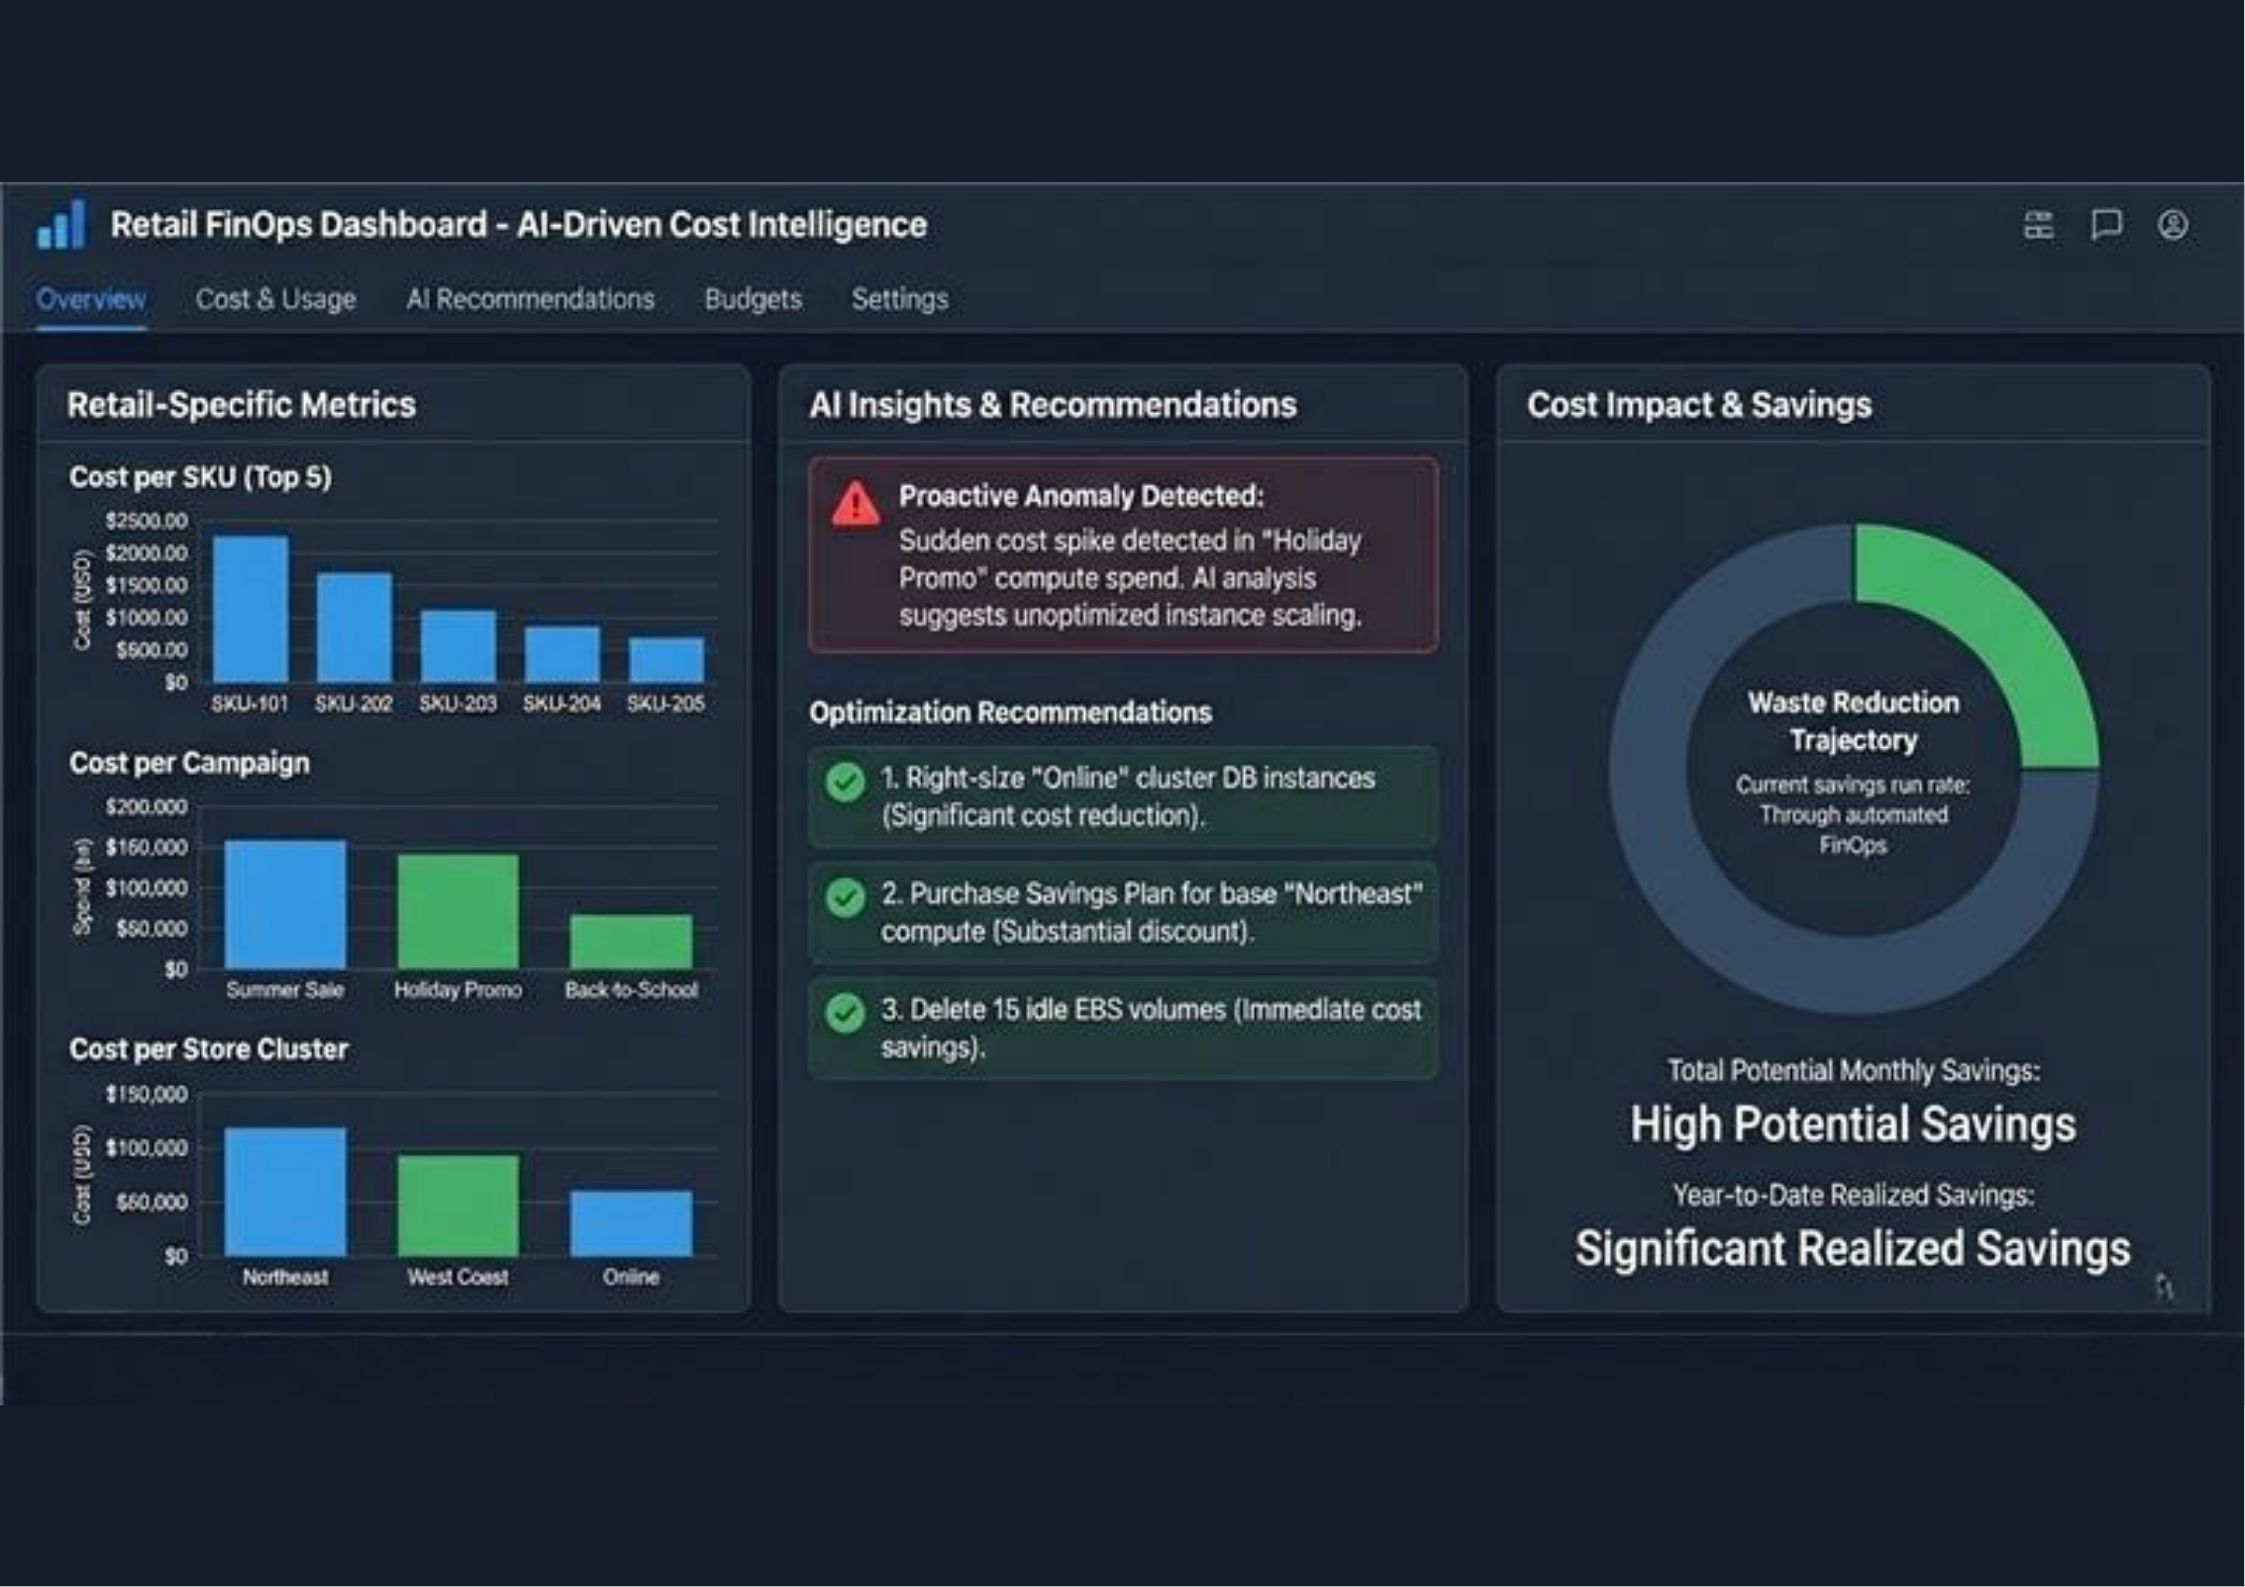Viewport: 2245px width, 1587px height.
Task: Select the Overview tab
Action: pos(90,299)
